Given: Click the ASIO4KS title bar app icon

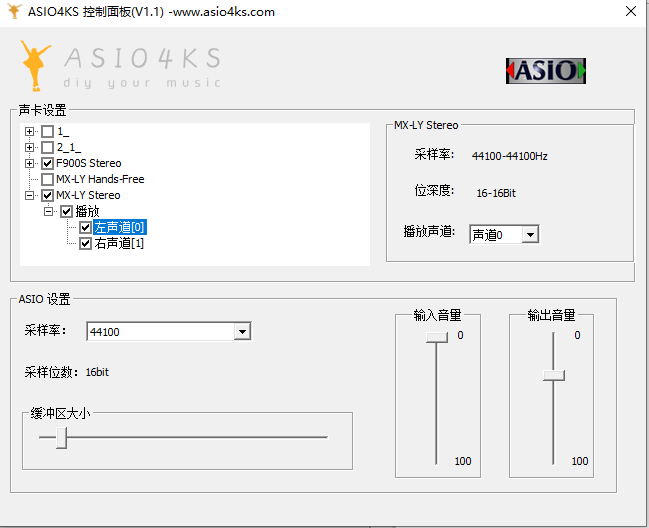Looking at the screenshot, I should pos(14,11).
